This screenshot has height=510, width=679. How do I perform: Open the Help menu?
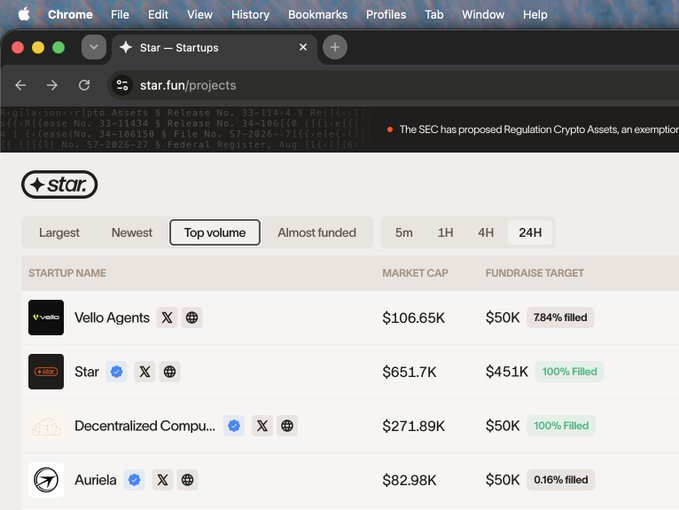click(535, 15)
